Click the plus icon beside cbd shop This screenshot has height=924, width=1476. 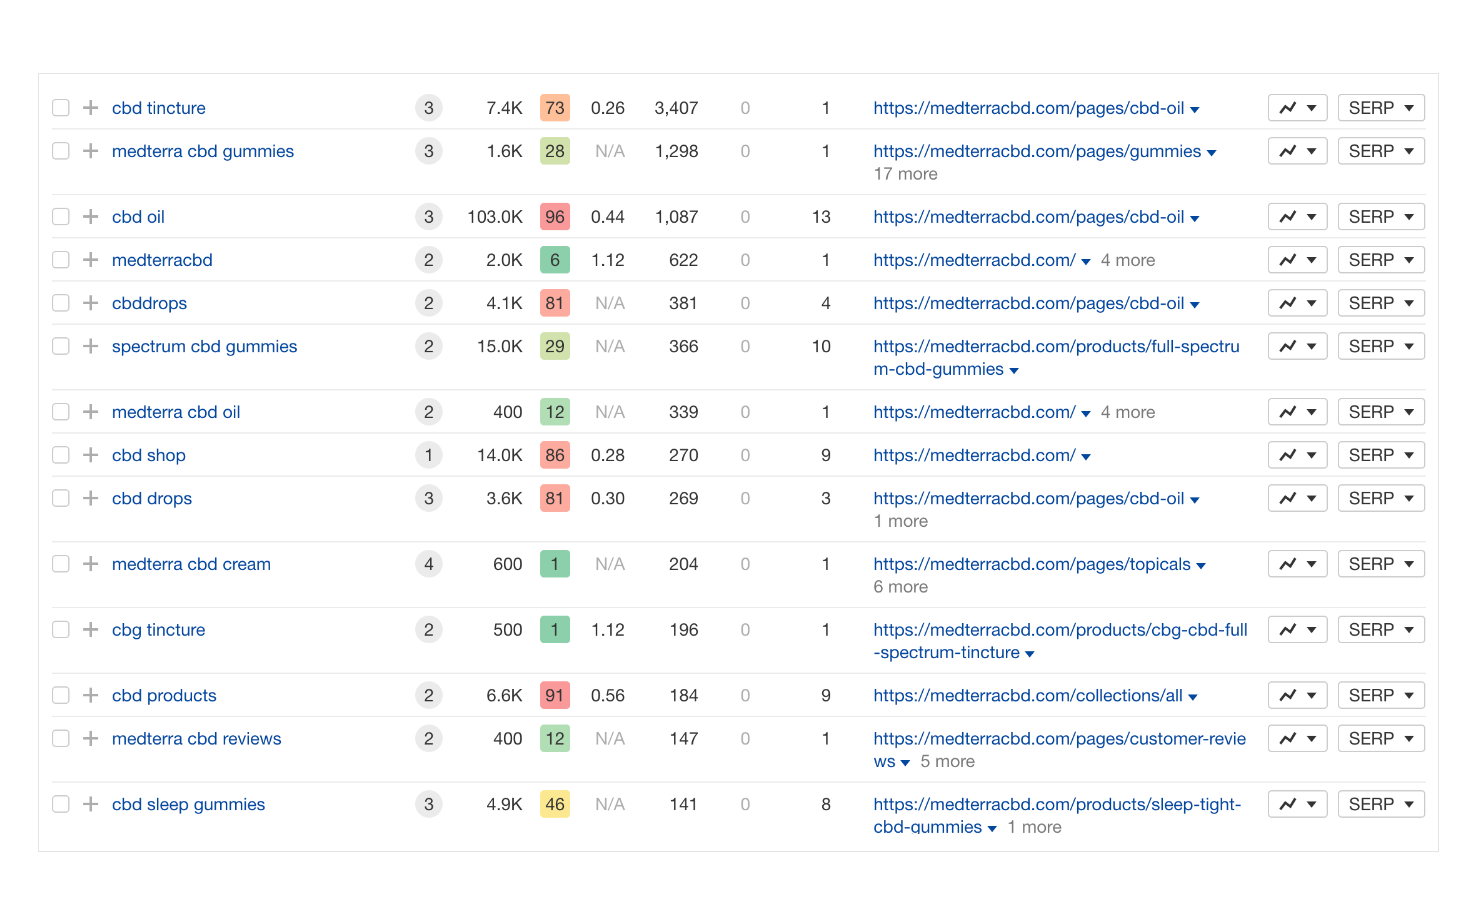click(x=91, y=455)
